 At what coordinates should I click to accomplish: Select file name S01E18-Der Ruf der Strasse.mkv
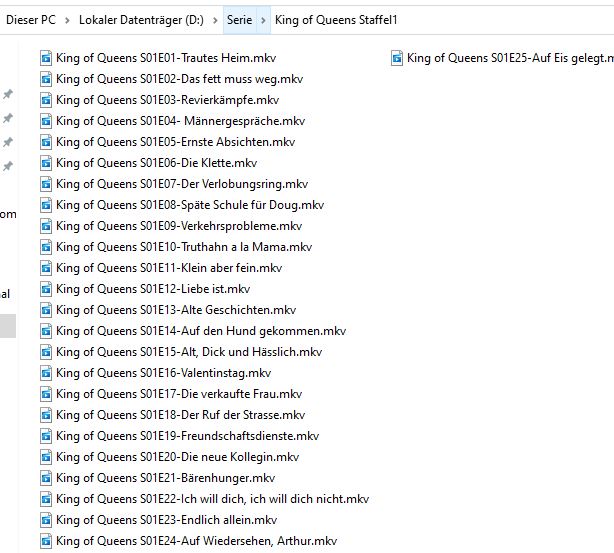(x=181, y=415)
